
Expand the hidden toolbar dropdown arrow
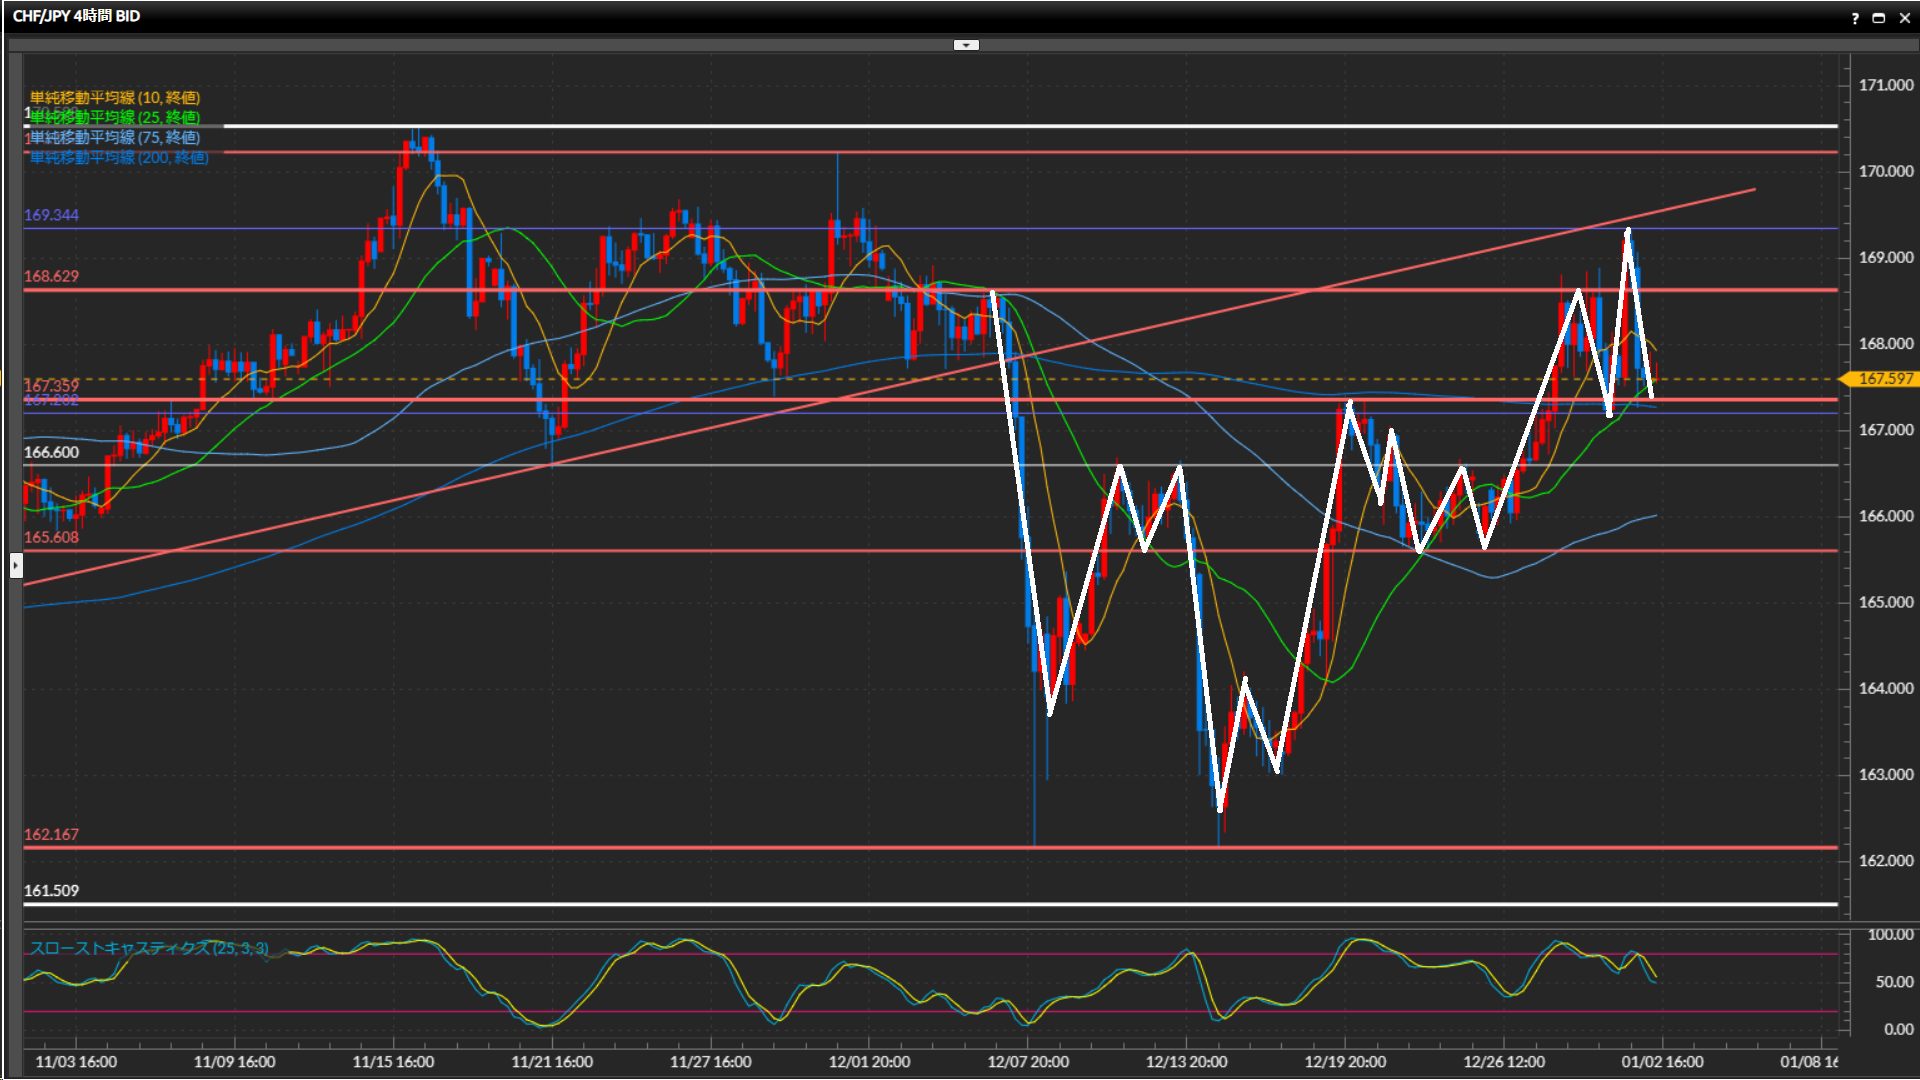pos(966,45)
